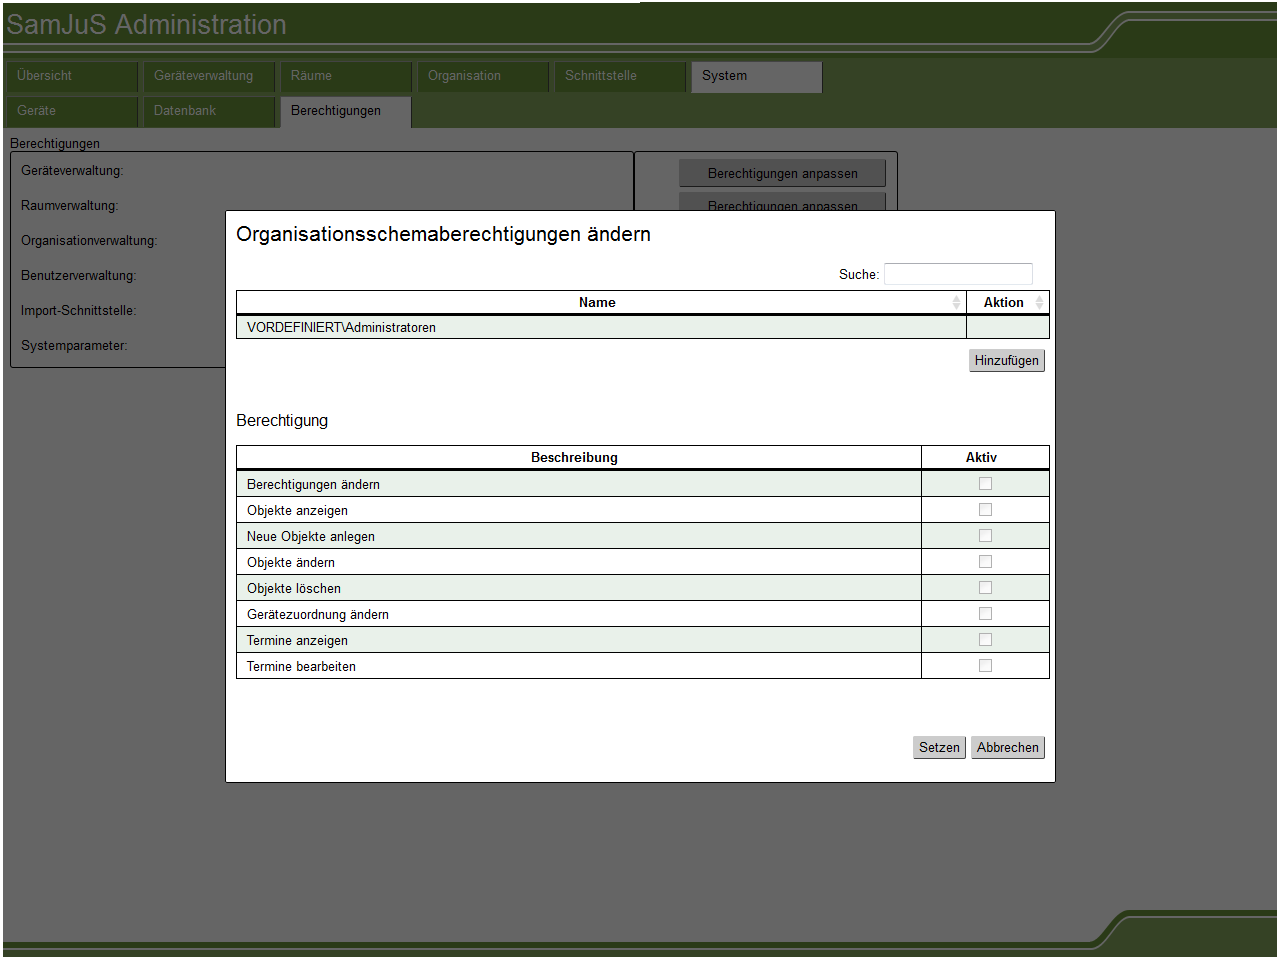
Task: Toggle Aktiv checkbox for Objekte ändern
Action: pyautogui.click(x=985, y=562)
